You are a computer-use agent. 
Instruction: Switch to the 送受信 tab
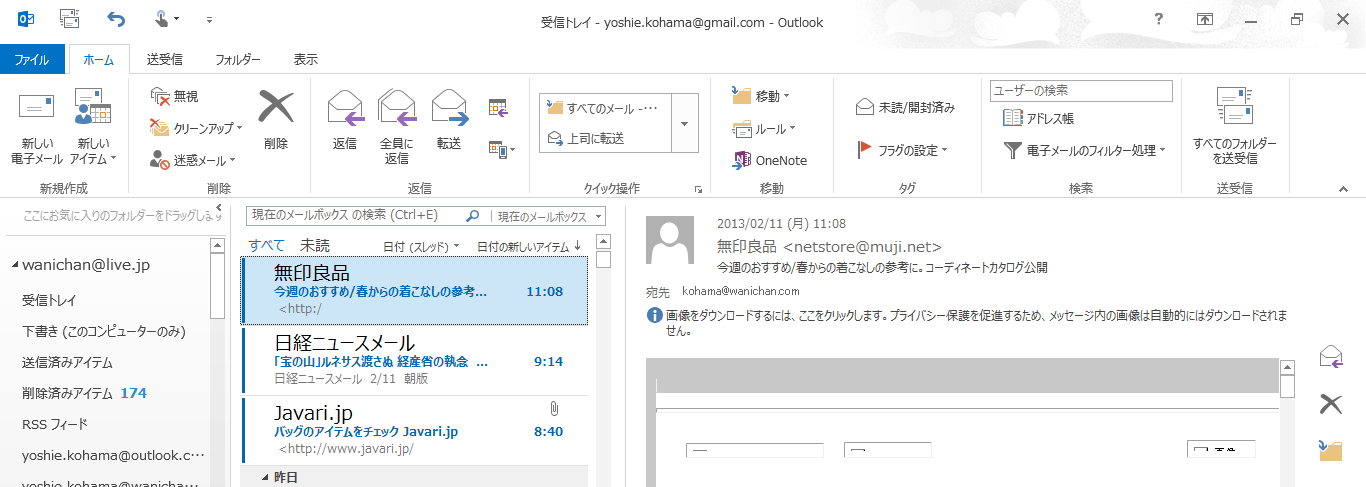pyautogui.click(x=164, y=59)
